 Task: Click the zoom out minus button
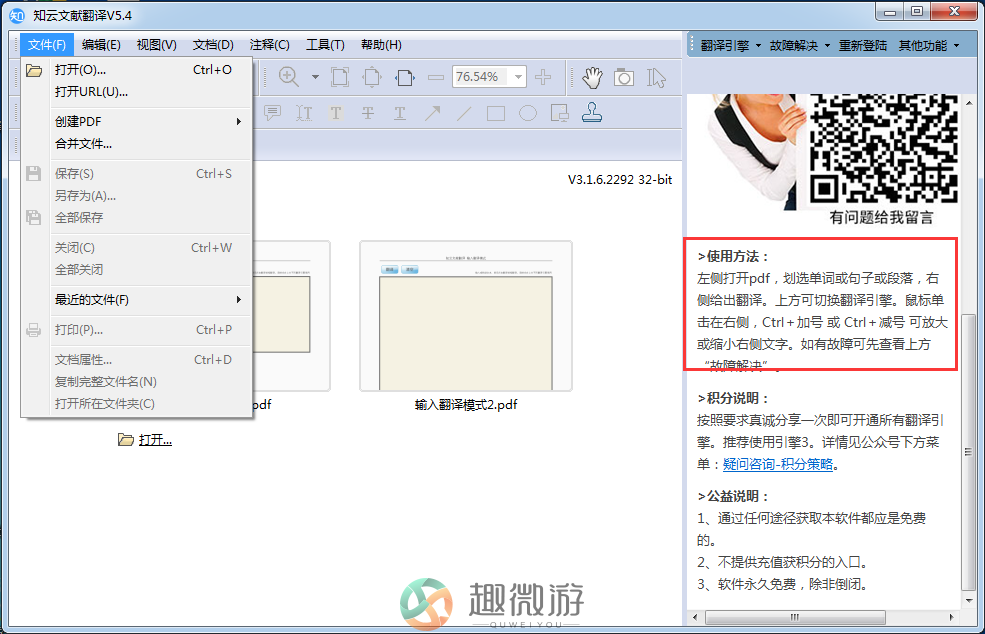coord(435,77)
